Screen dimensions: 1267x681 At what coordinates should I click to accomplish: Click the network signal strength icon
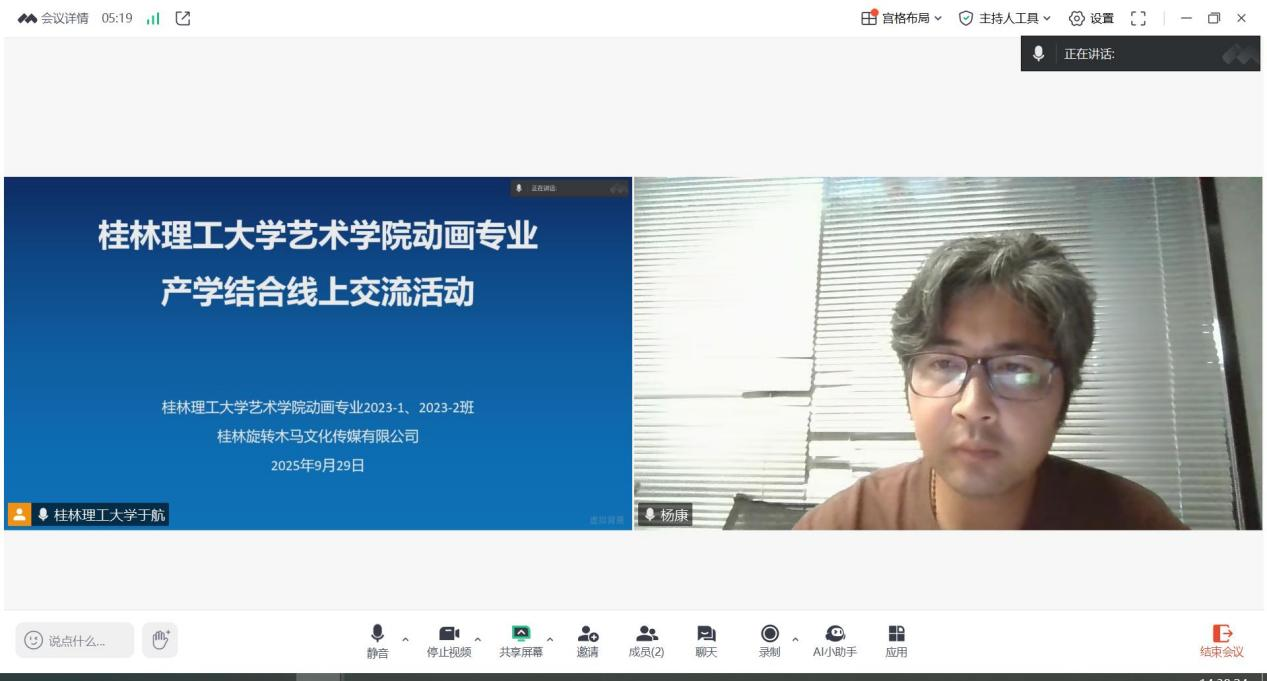[x=153, y=18]
